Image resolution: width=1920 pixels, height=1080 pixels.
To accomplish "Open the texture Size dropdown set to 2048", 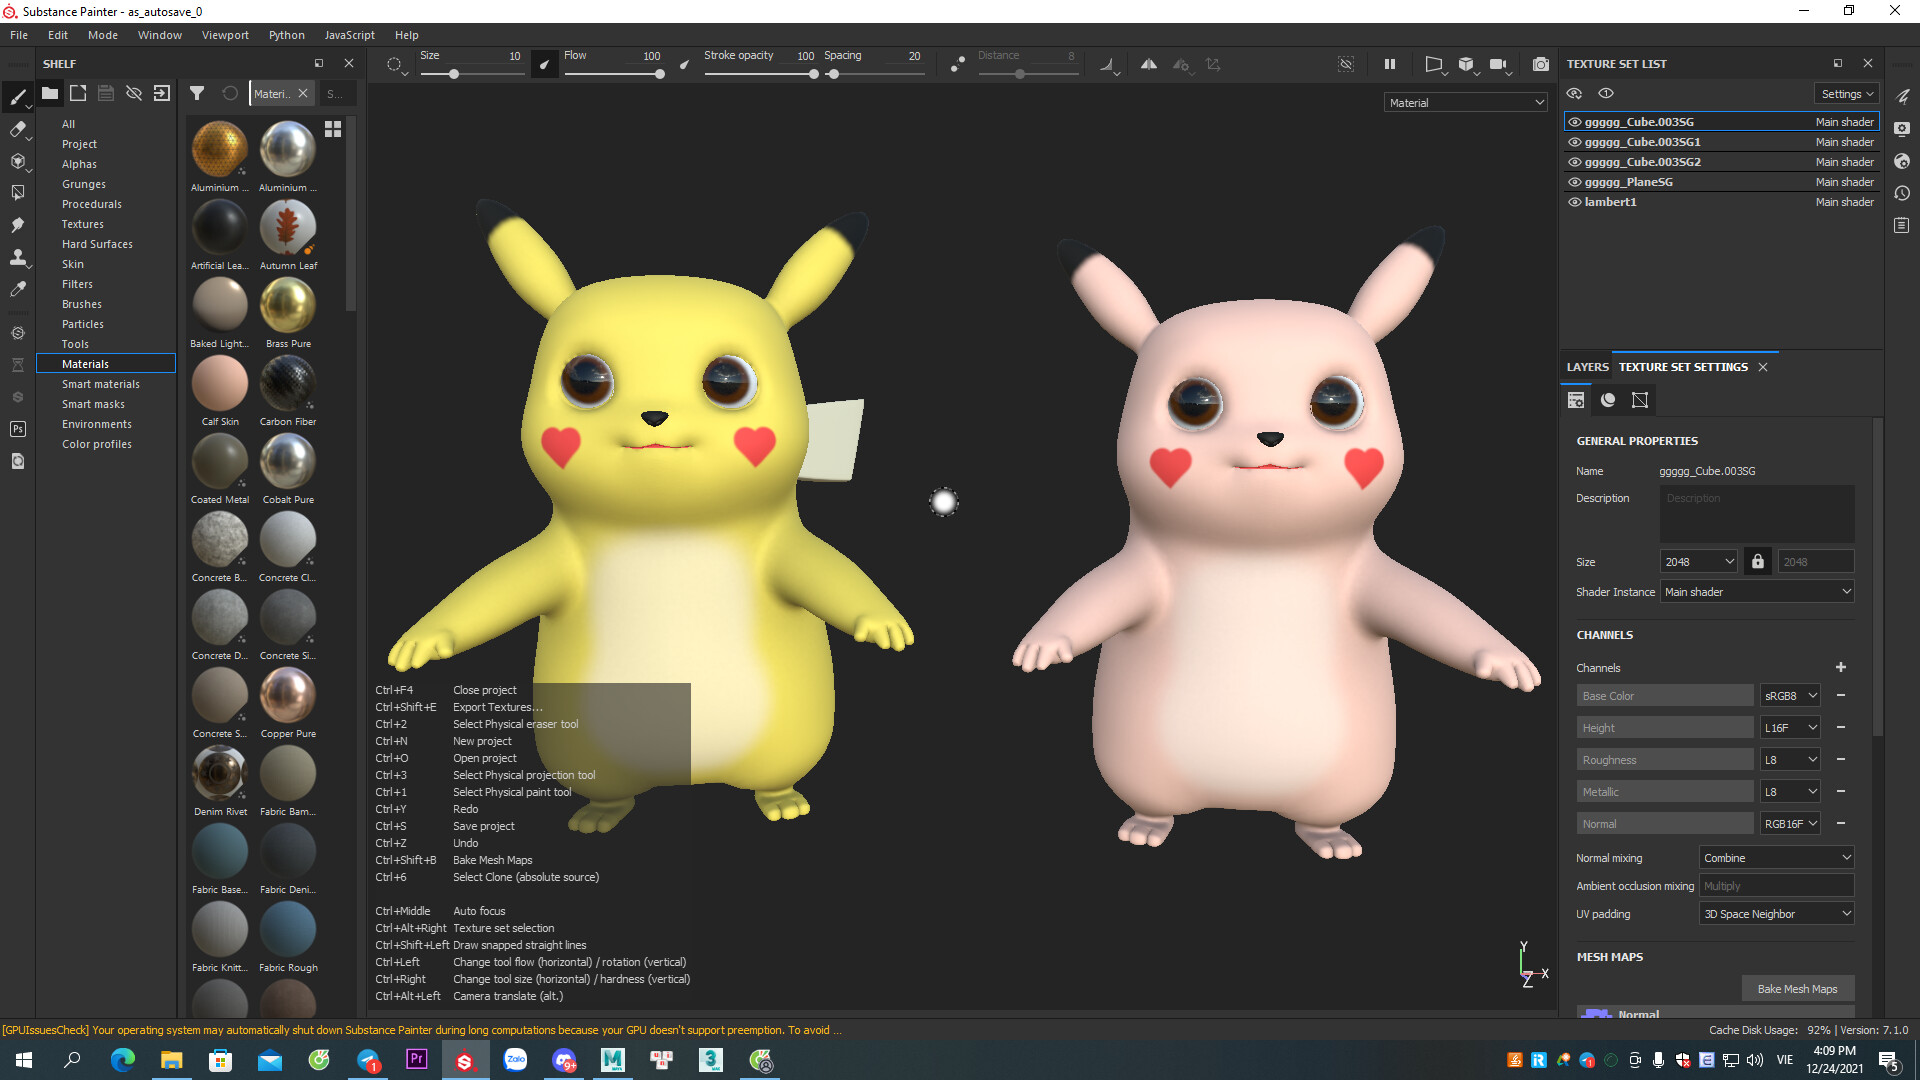I will (x=1697, y=561).
